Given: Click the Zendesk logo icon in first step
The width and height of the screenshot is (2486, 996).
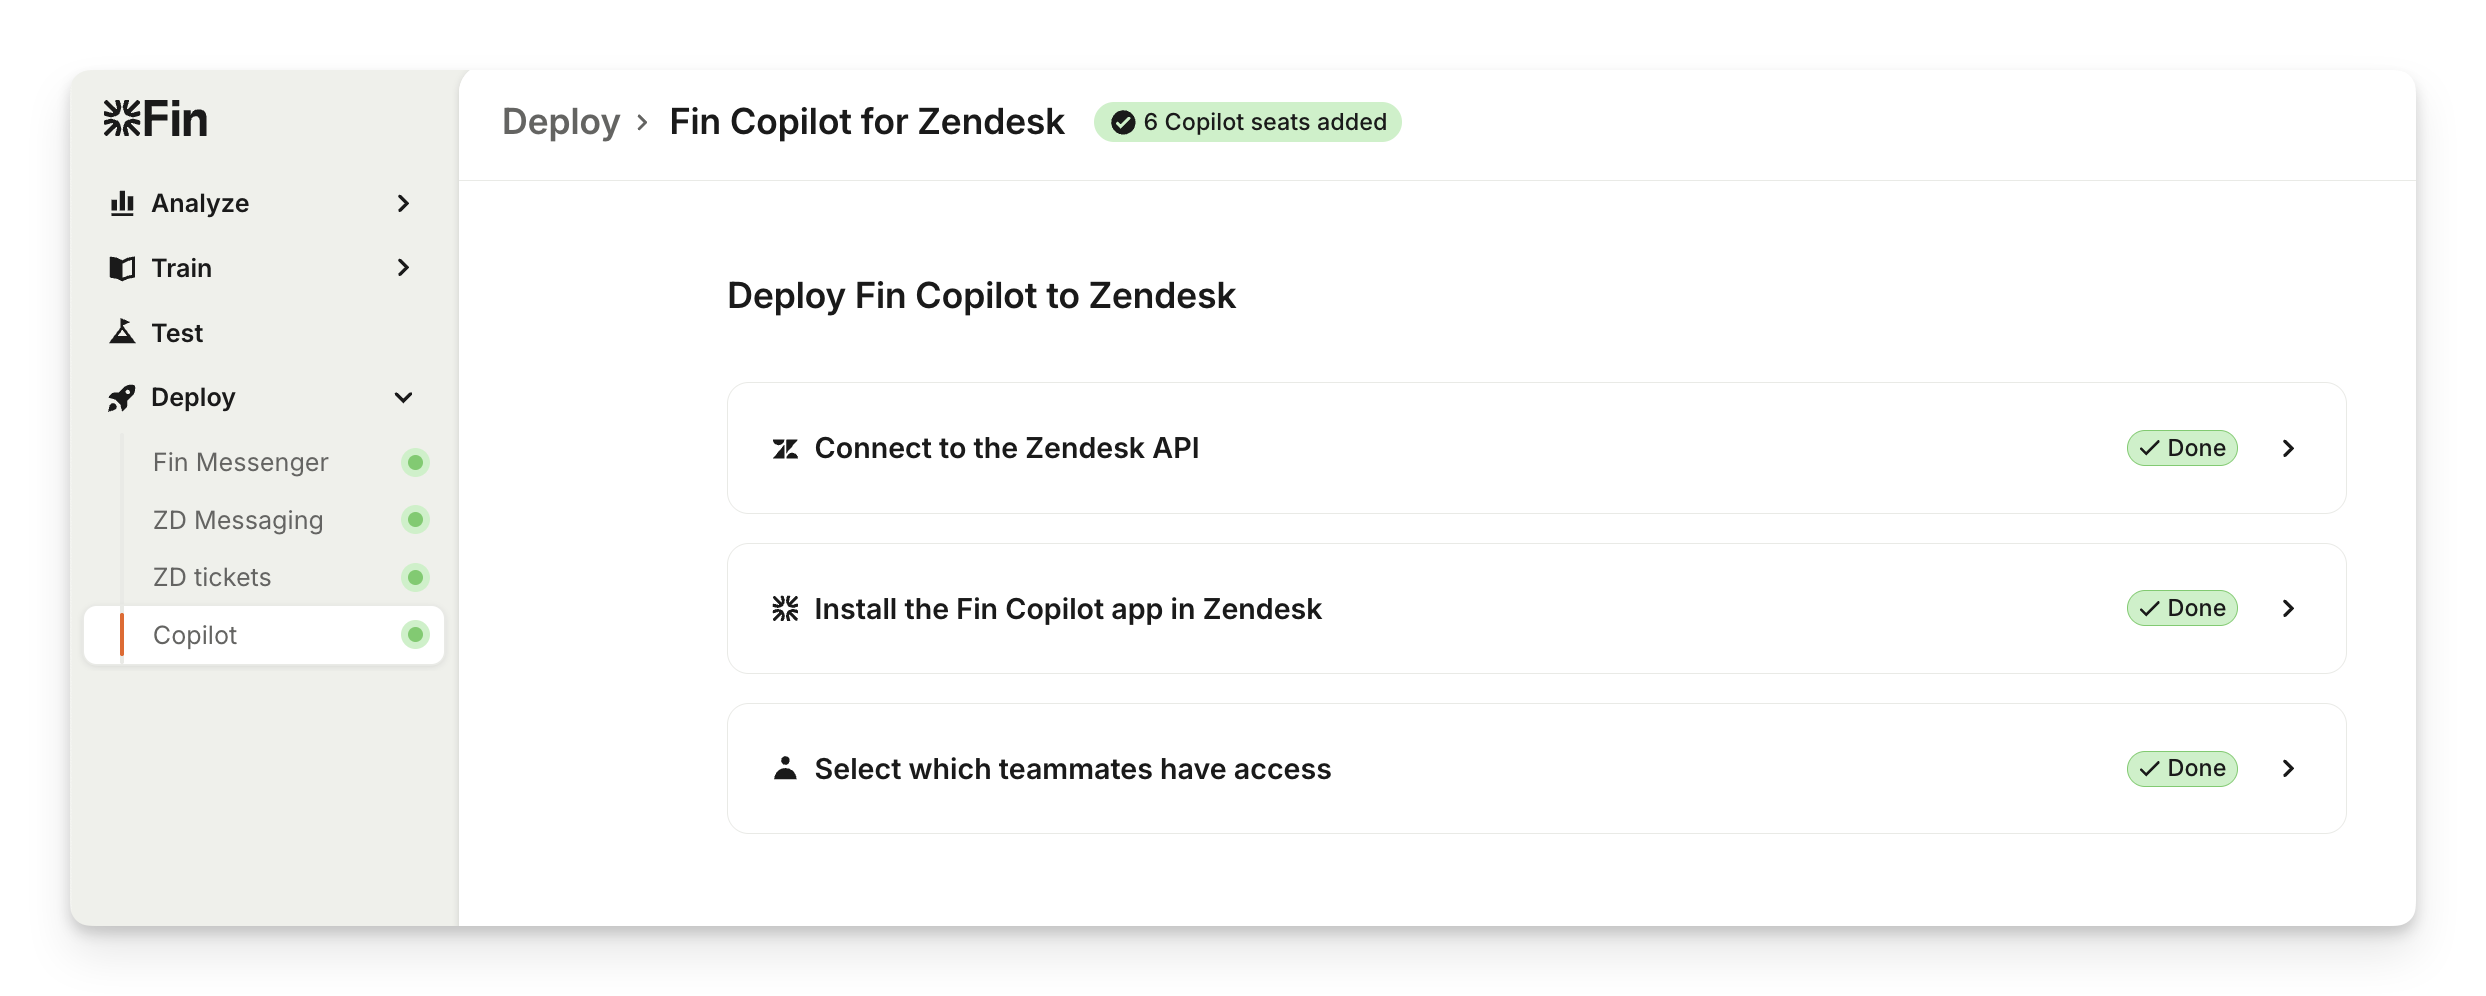Looking at the screenshot, I should point(785,449).
